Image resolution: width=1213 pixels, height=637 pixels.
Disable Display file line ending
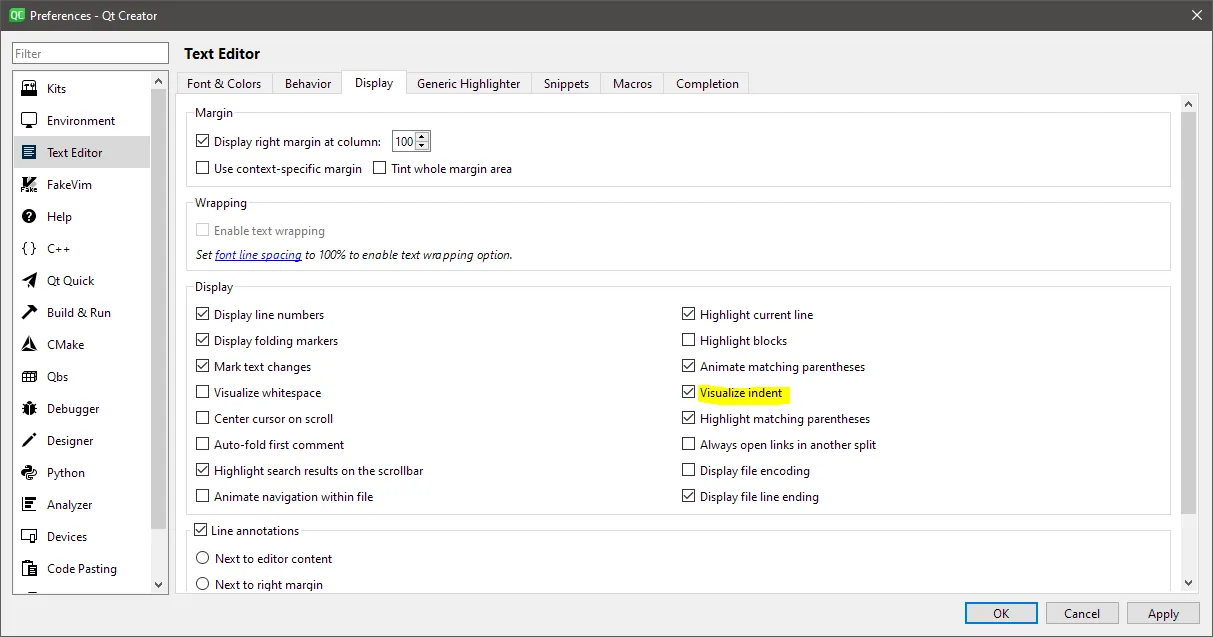click(688, 496)
